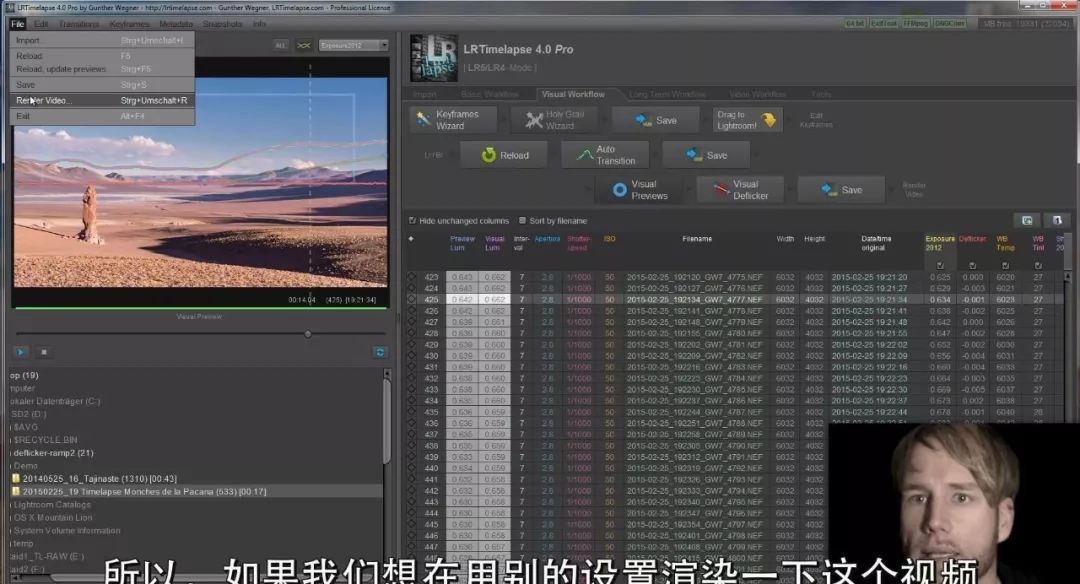The height and width of the screenshot is (584, 1080).
Task: Select the deflicker-ramp2 (21) folder
Action: point(53,453)
